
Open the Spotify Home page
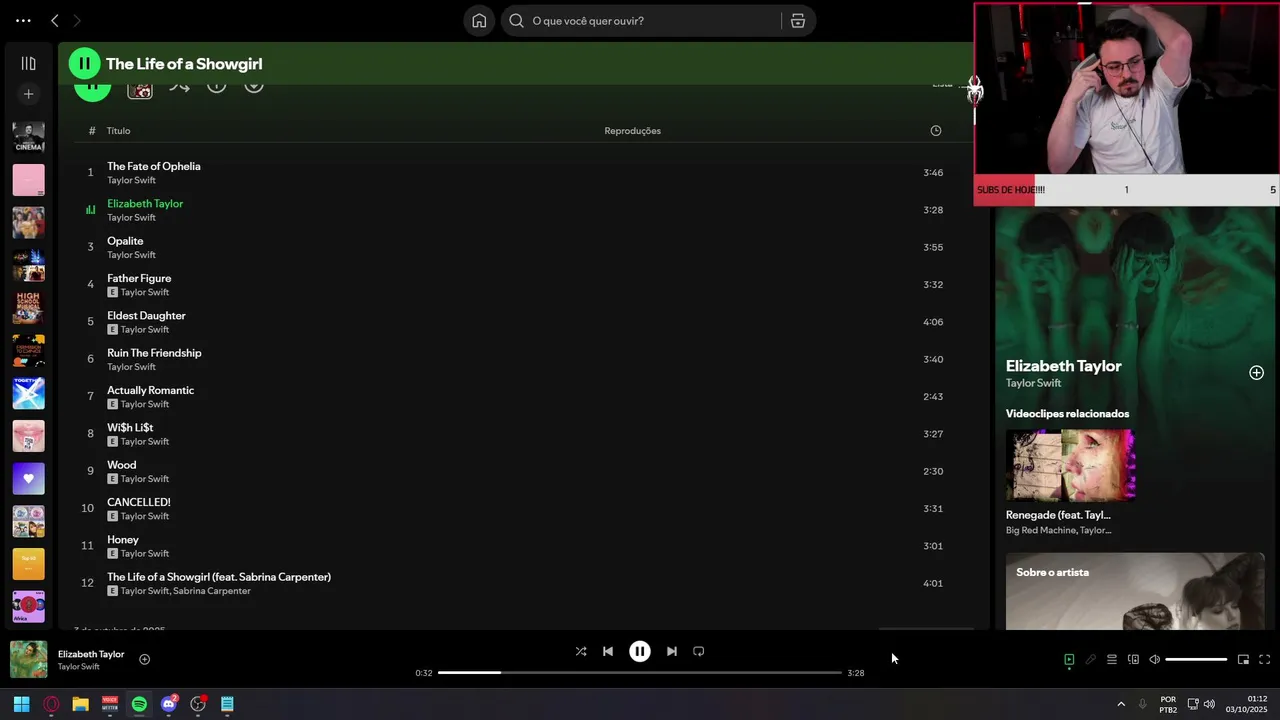(x=479, y=20)
